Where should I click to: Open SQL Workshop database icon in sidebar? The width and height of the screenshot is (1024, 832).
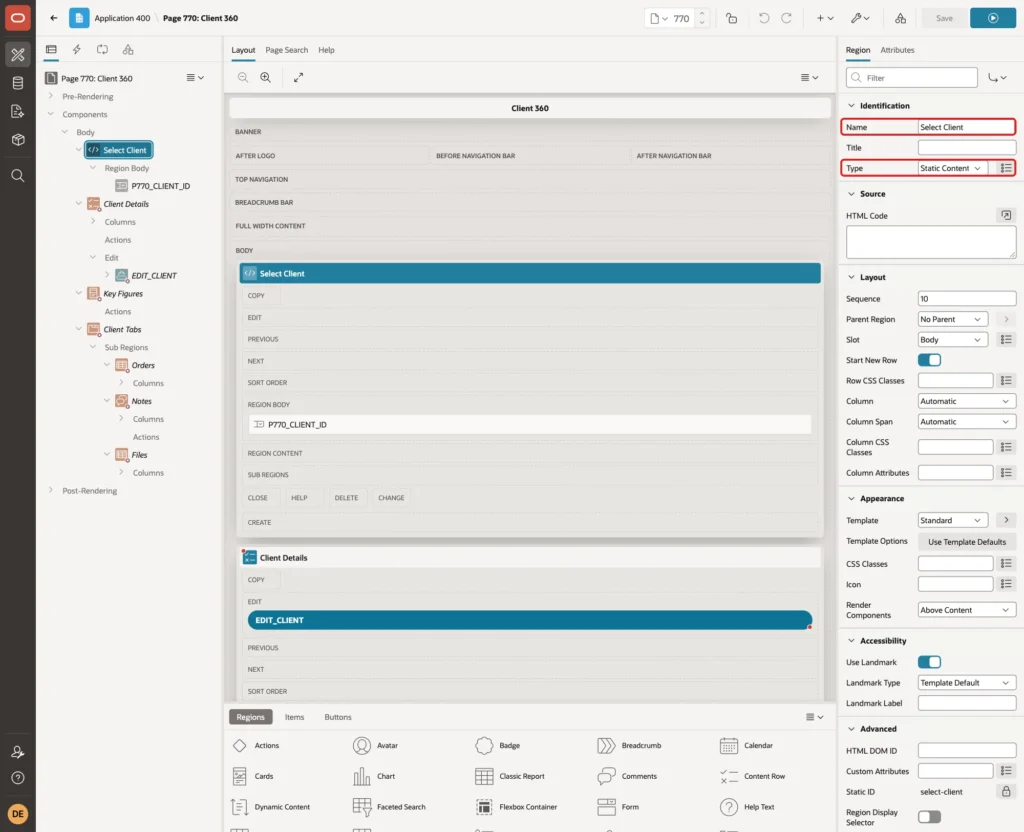[x=18, y=83]
